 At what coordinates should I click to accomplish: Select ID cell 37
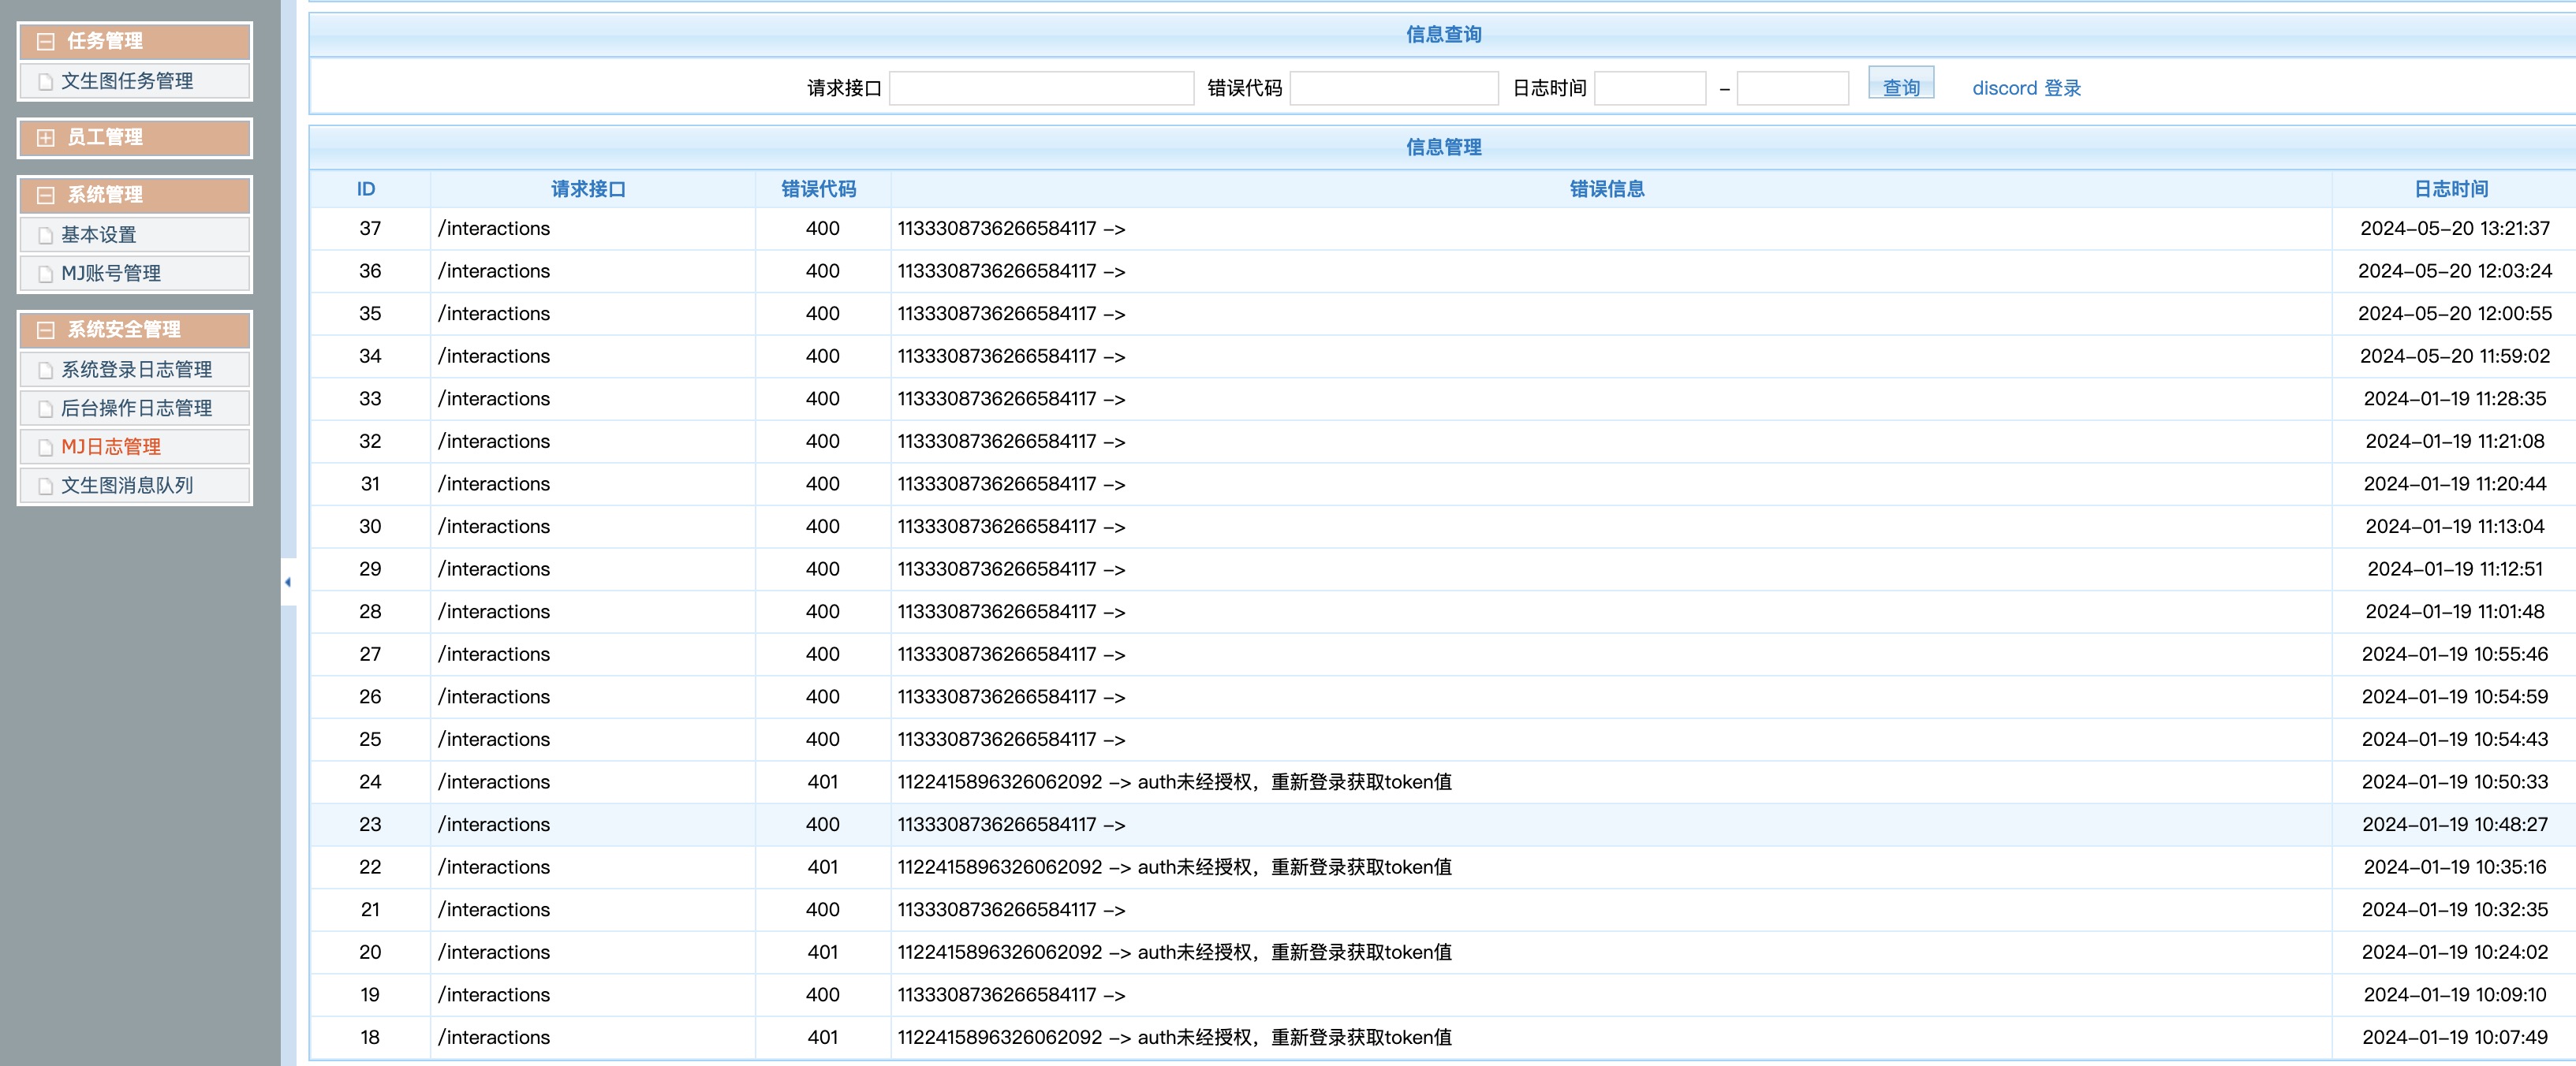click(x=370, y=229)
